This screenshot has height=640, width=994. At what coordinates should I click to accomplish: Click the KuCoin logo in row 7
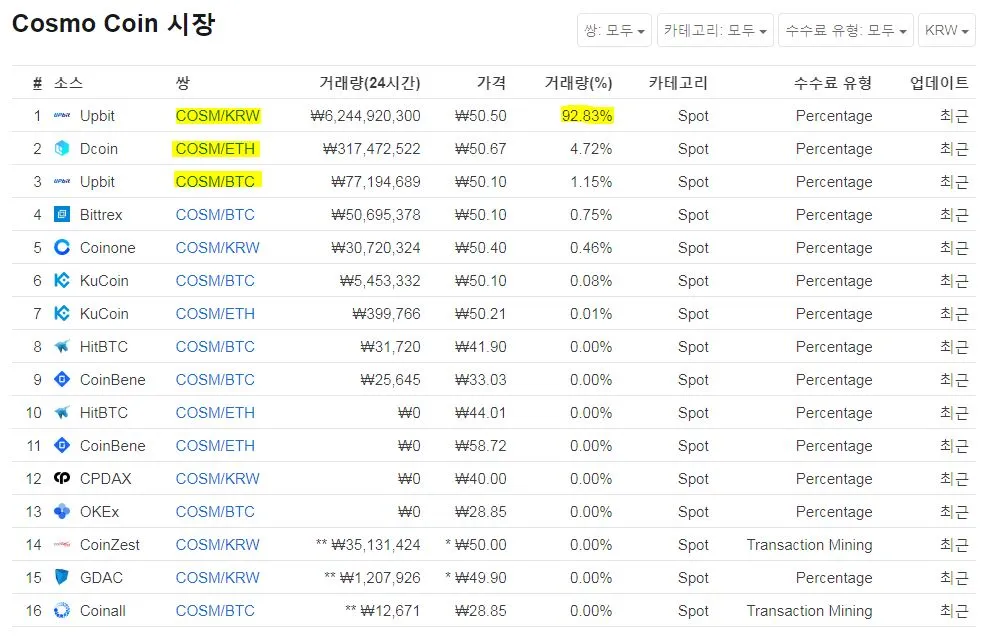(62, 313)
